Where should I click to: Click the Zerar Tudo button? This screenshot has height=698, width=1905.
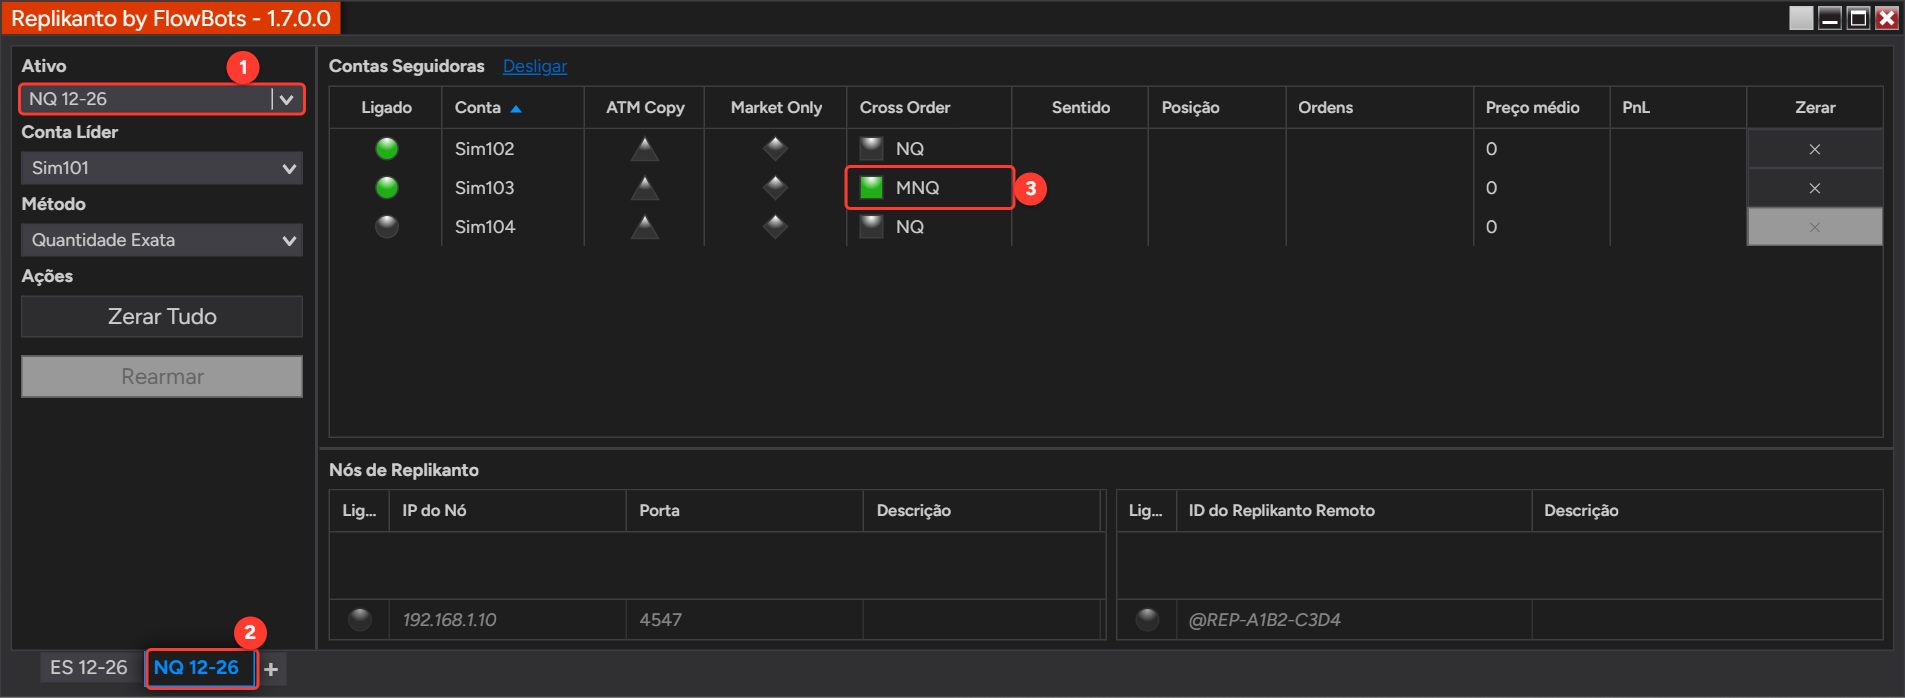point(162,316)
